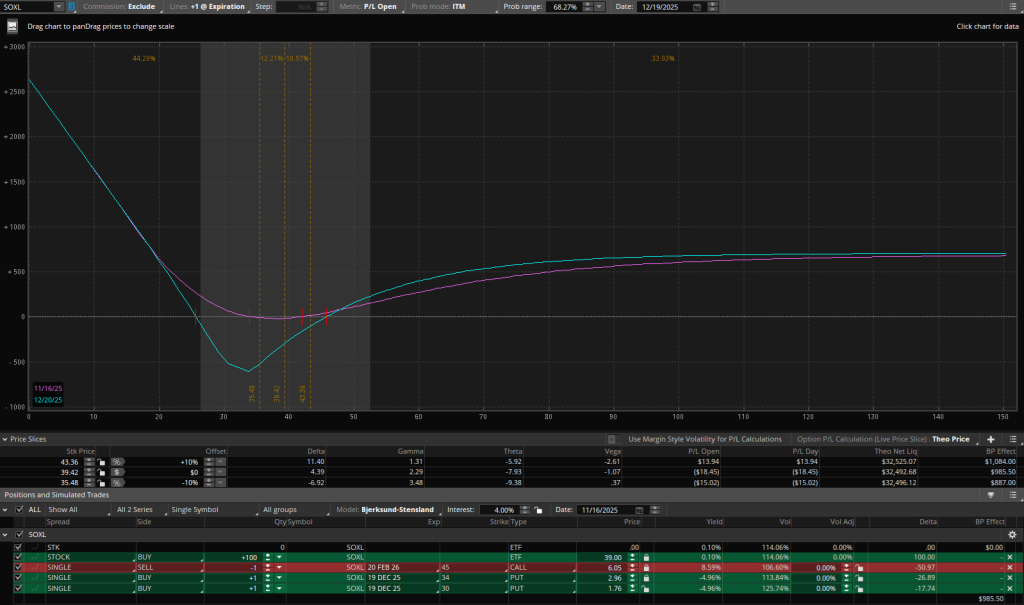Uncheck the SELL 45 CALL leg checkbox
The height and width of the screenshot is (605, 1024).
click(x=18, y=566)
